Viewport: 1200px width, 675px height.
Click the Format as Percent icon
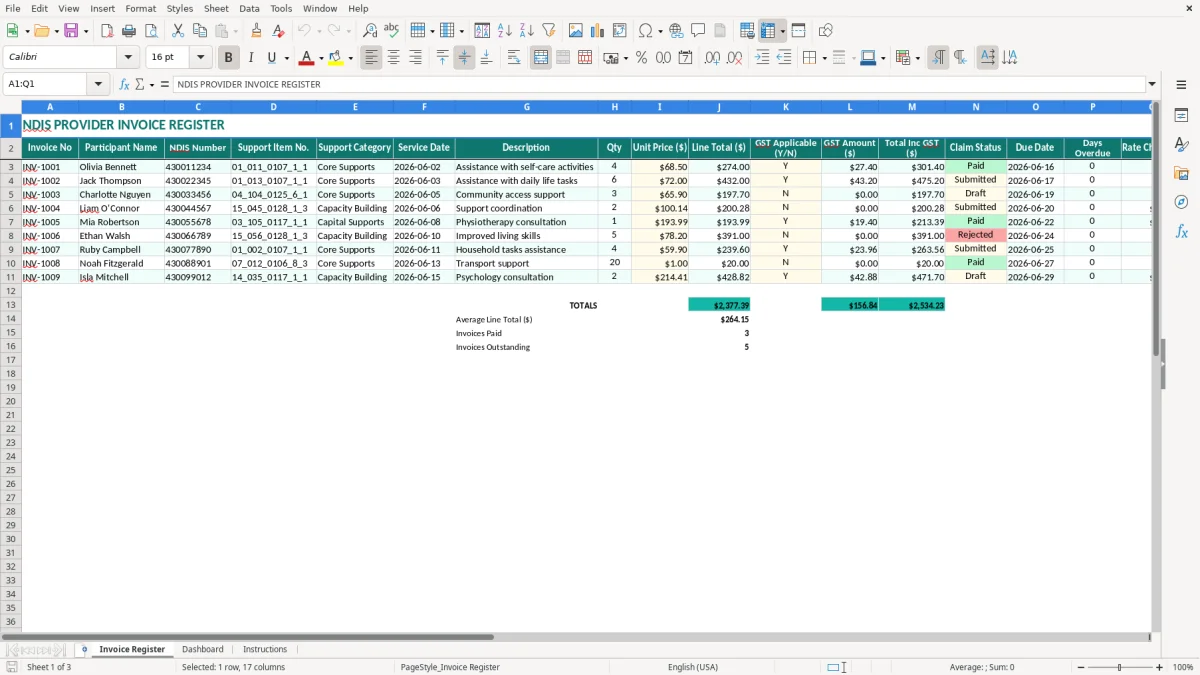(642, 58)
